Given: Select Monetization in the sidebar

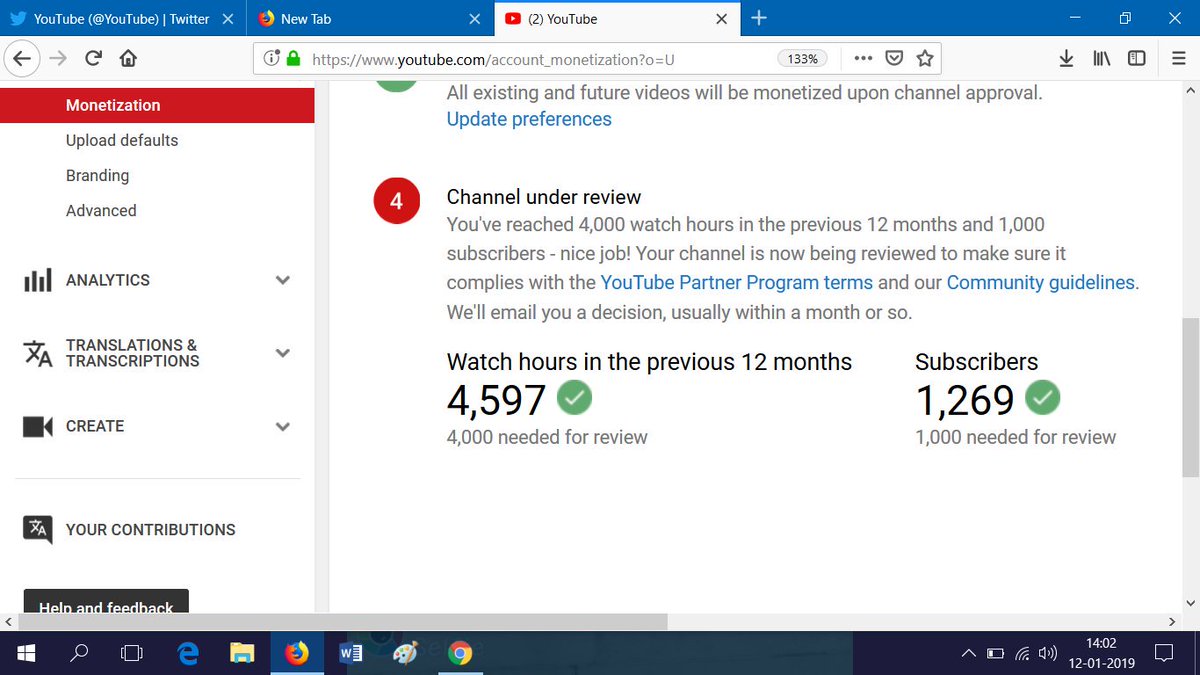Looking at the screenshot, I should point(157,105).
